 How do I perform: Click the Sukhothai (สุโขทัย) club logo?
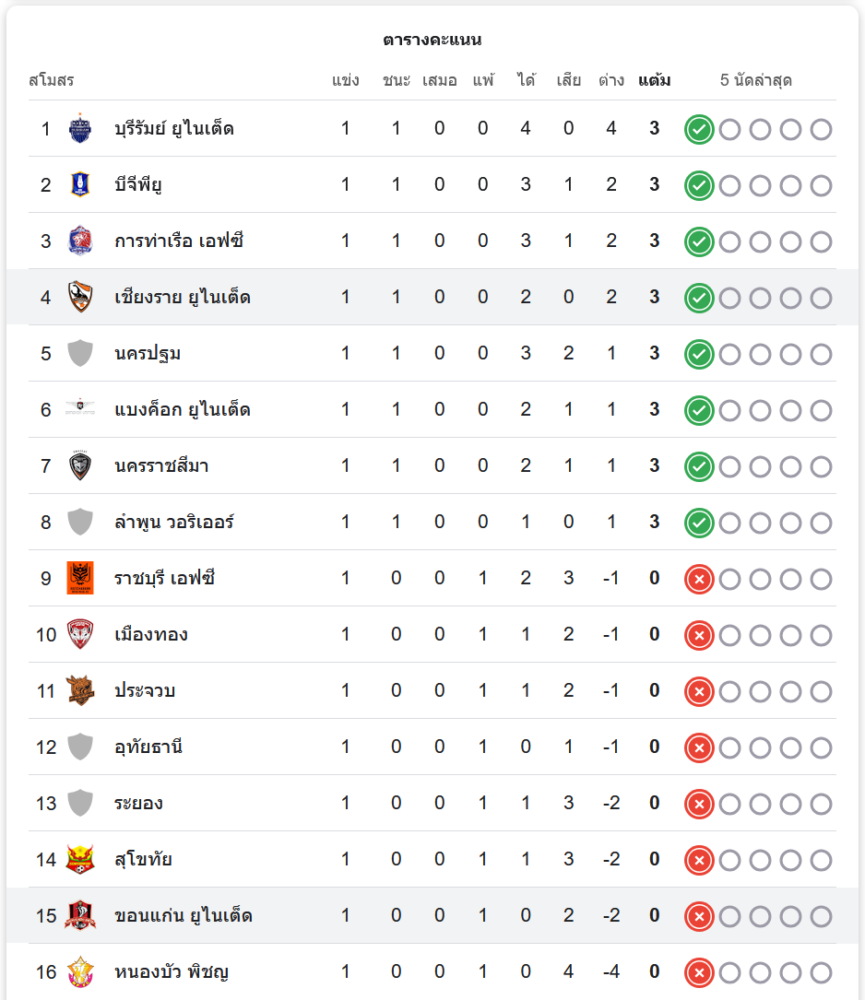[x=80, y=859]
